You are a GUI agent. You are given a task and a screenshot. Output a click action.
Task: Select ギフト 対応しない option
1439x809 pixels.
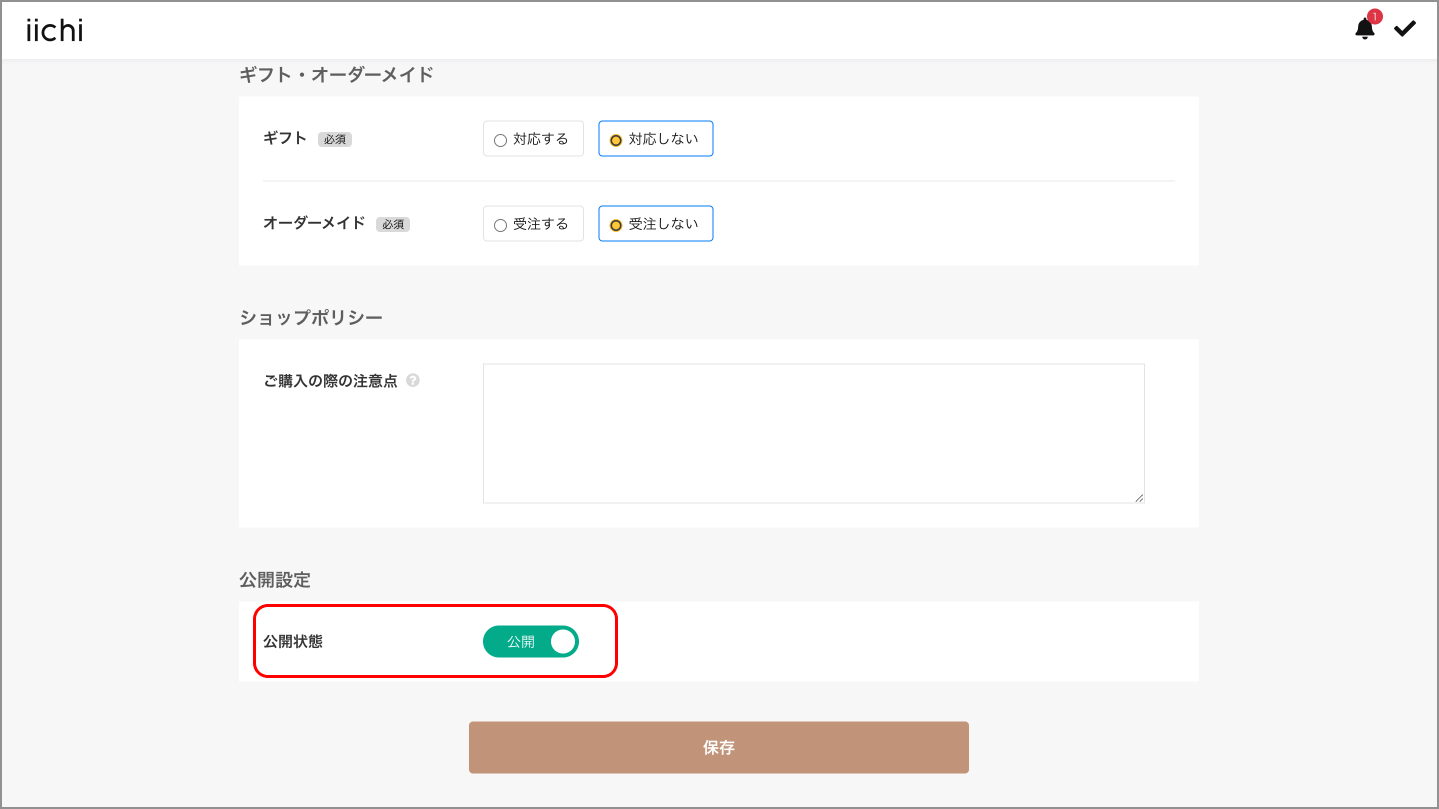click(656, 139)
